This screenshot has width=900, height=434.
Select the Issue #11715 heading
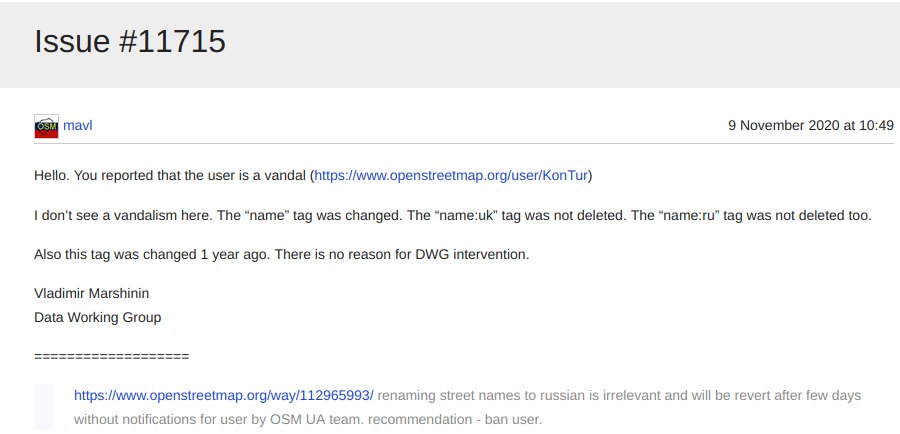pos(130,41)
